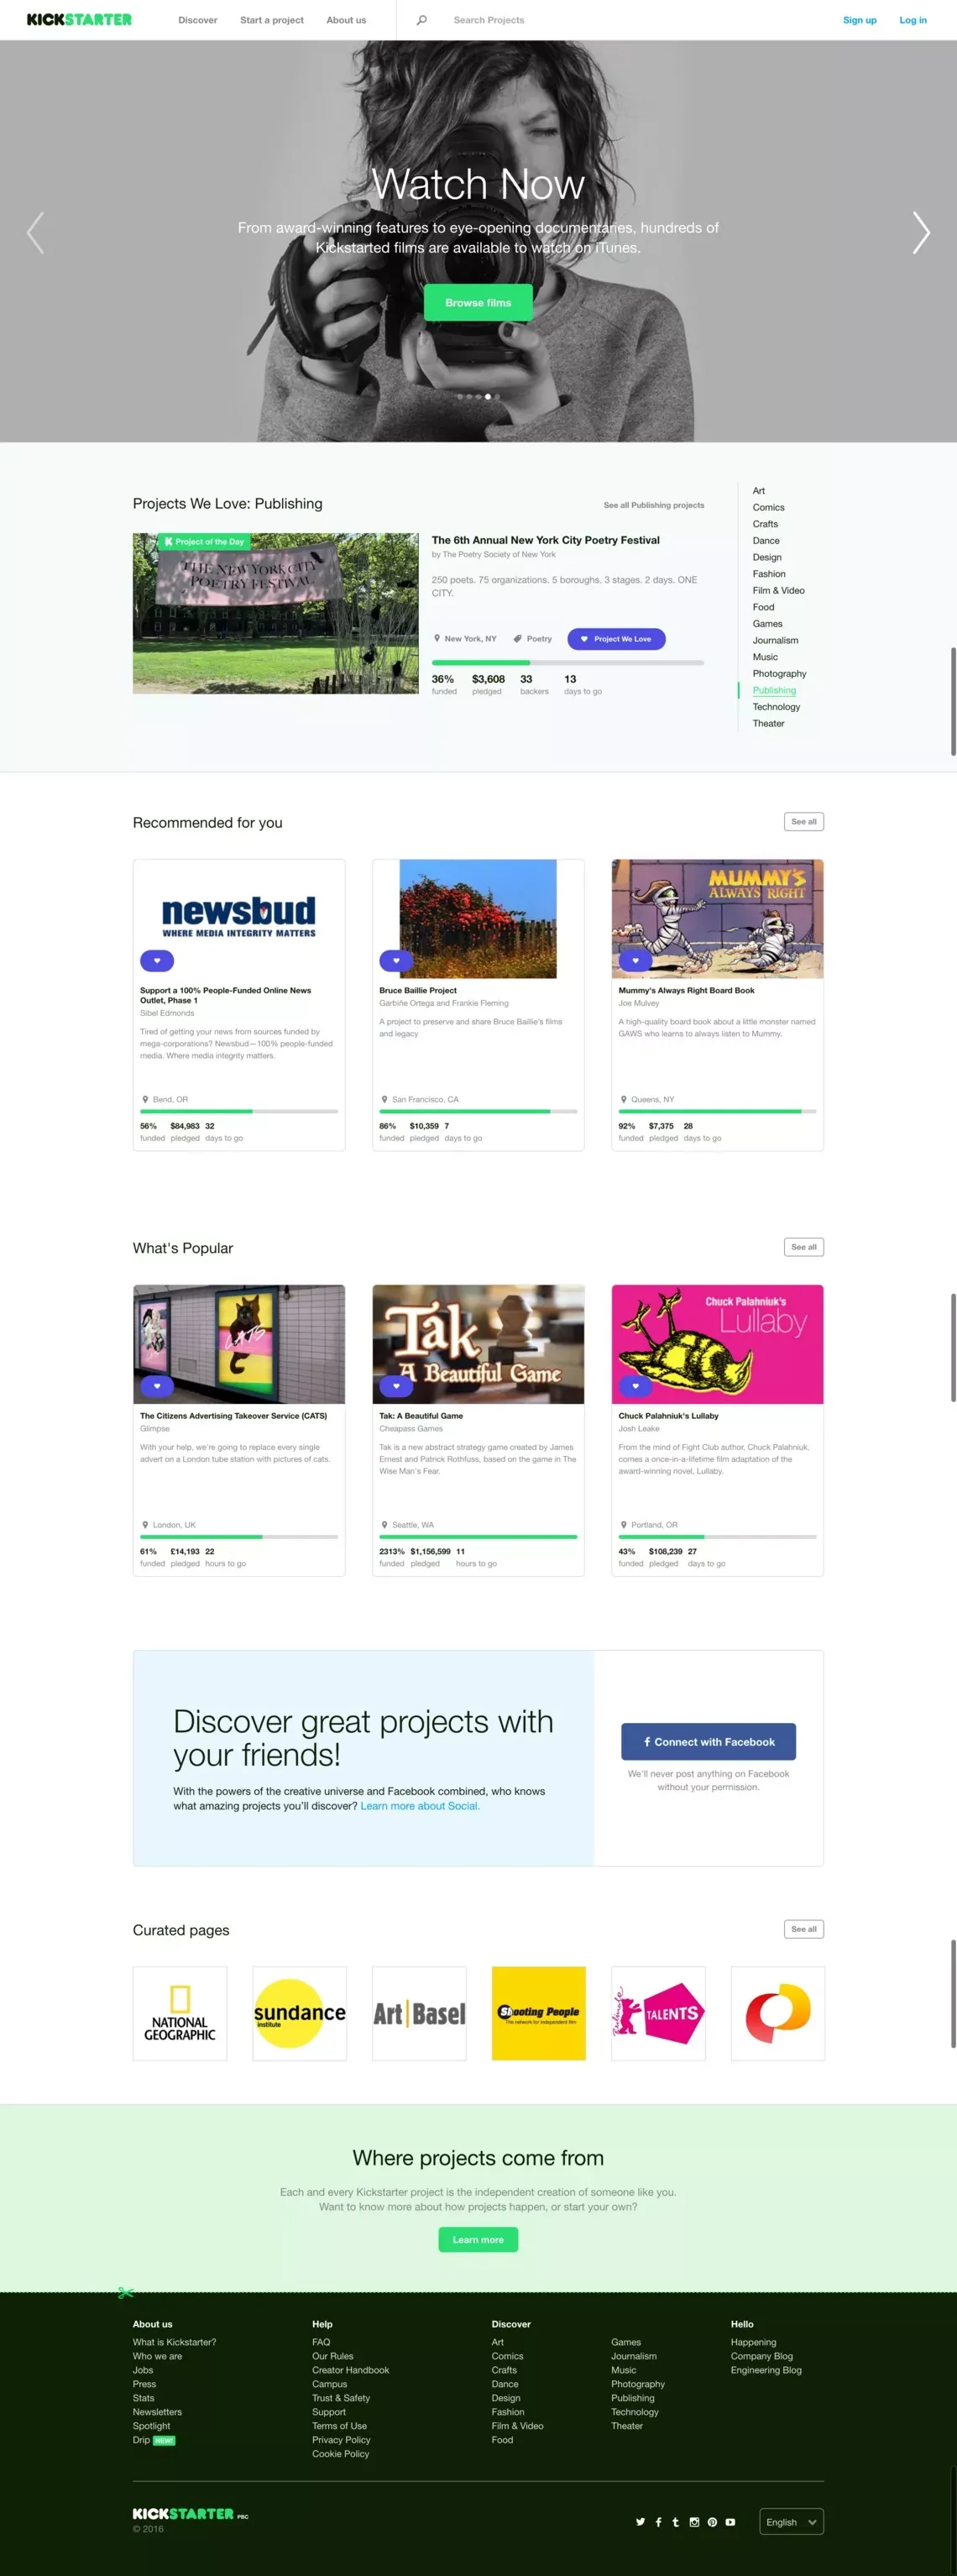Click Start a project in header
The height and width of the screenshot is (2576, 957).
coord(272,20)
